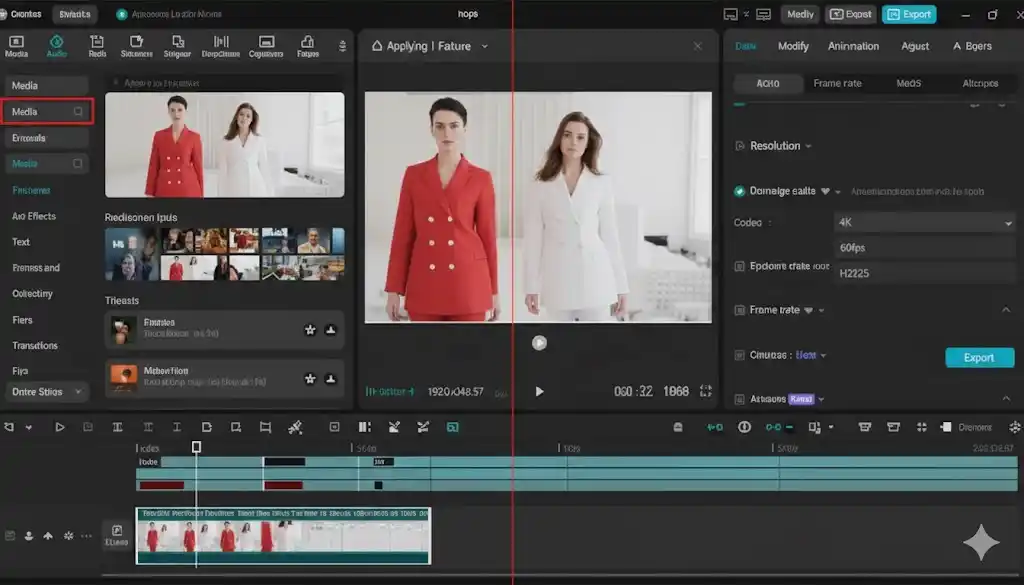Expand the Resolution dropdown arrow
This screenshot has height=585, width=1024.
808,146
